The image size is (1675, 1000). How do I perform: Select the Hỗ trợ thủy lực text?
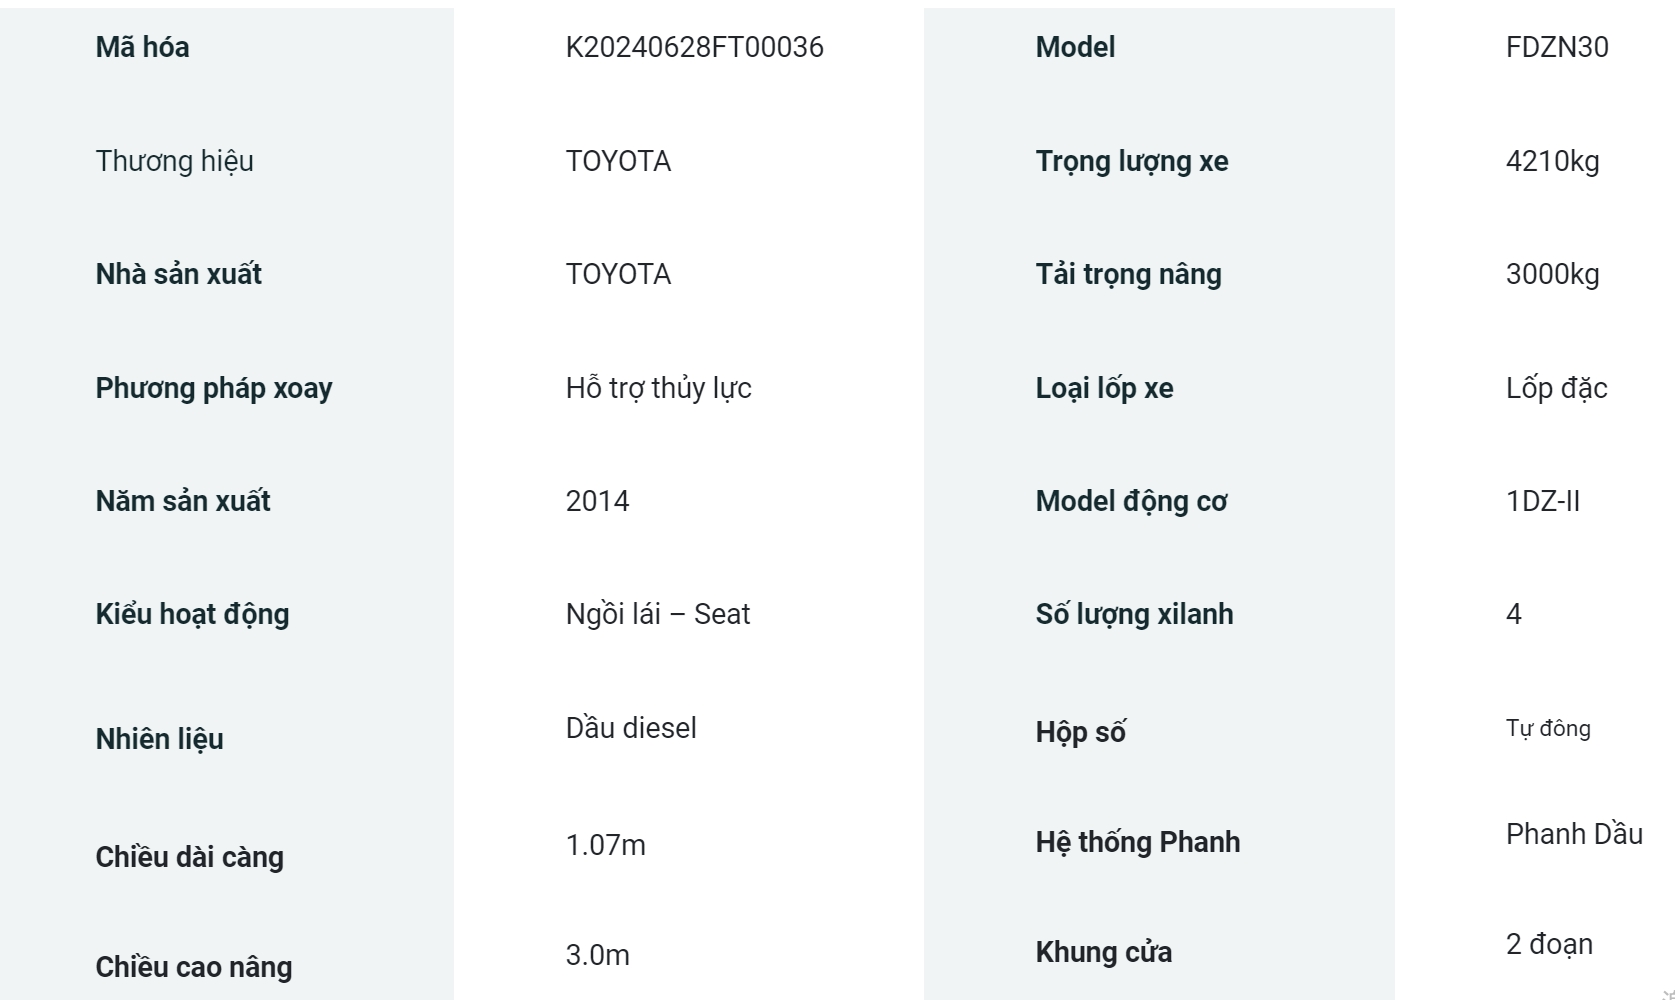coord(659,388)
